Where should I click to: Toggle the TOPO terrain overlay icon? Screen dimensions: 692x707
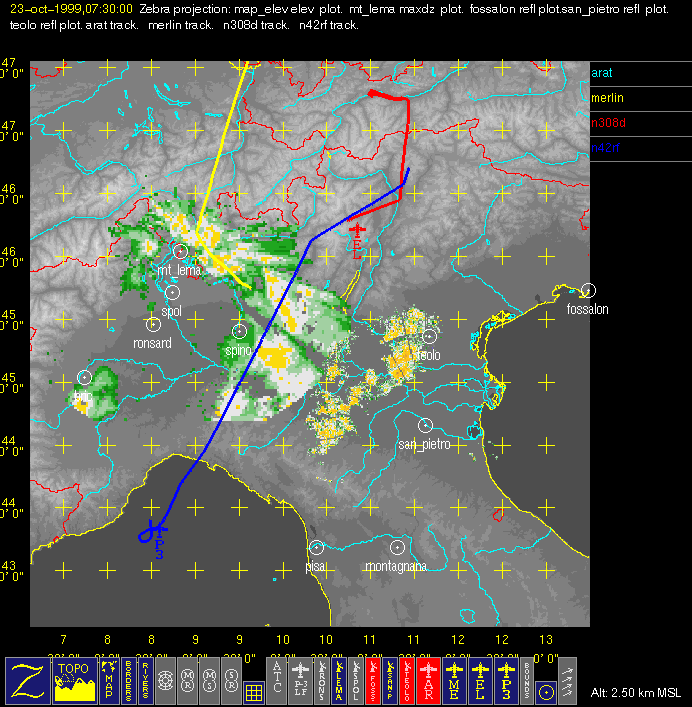point(75,680)
